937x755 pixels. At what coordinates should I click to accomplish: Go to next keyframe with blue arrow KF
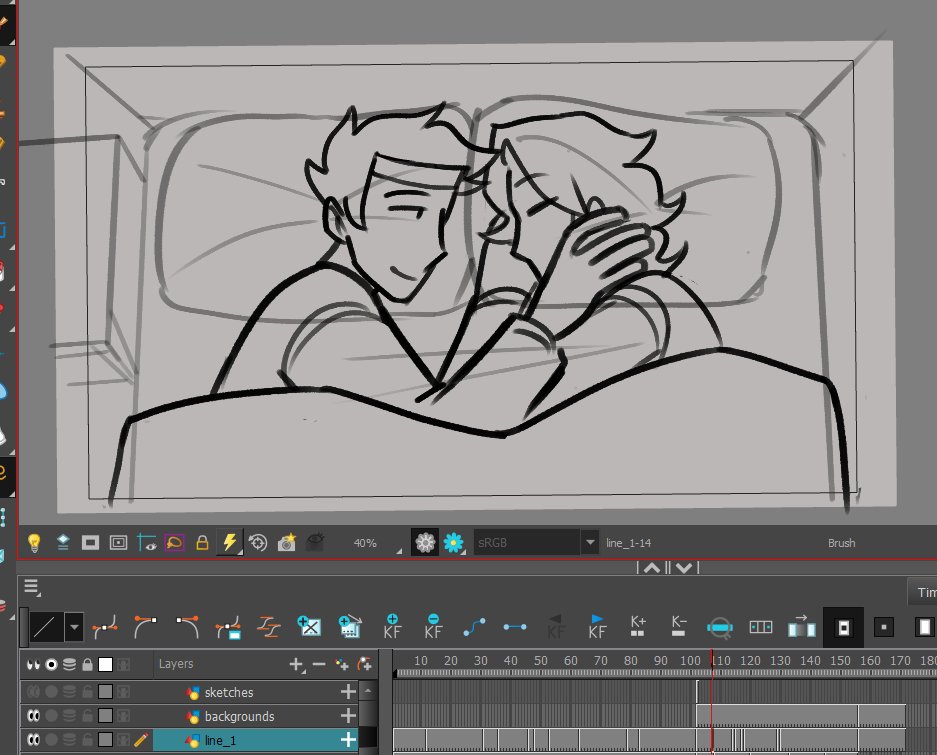click(597, 626)
